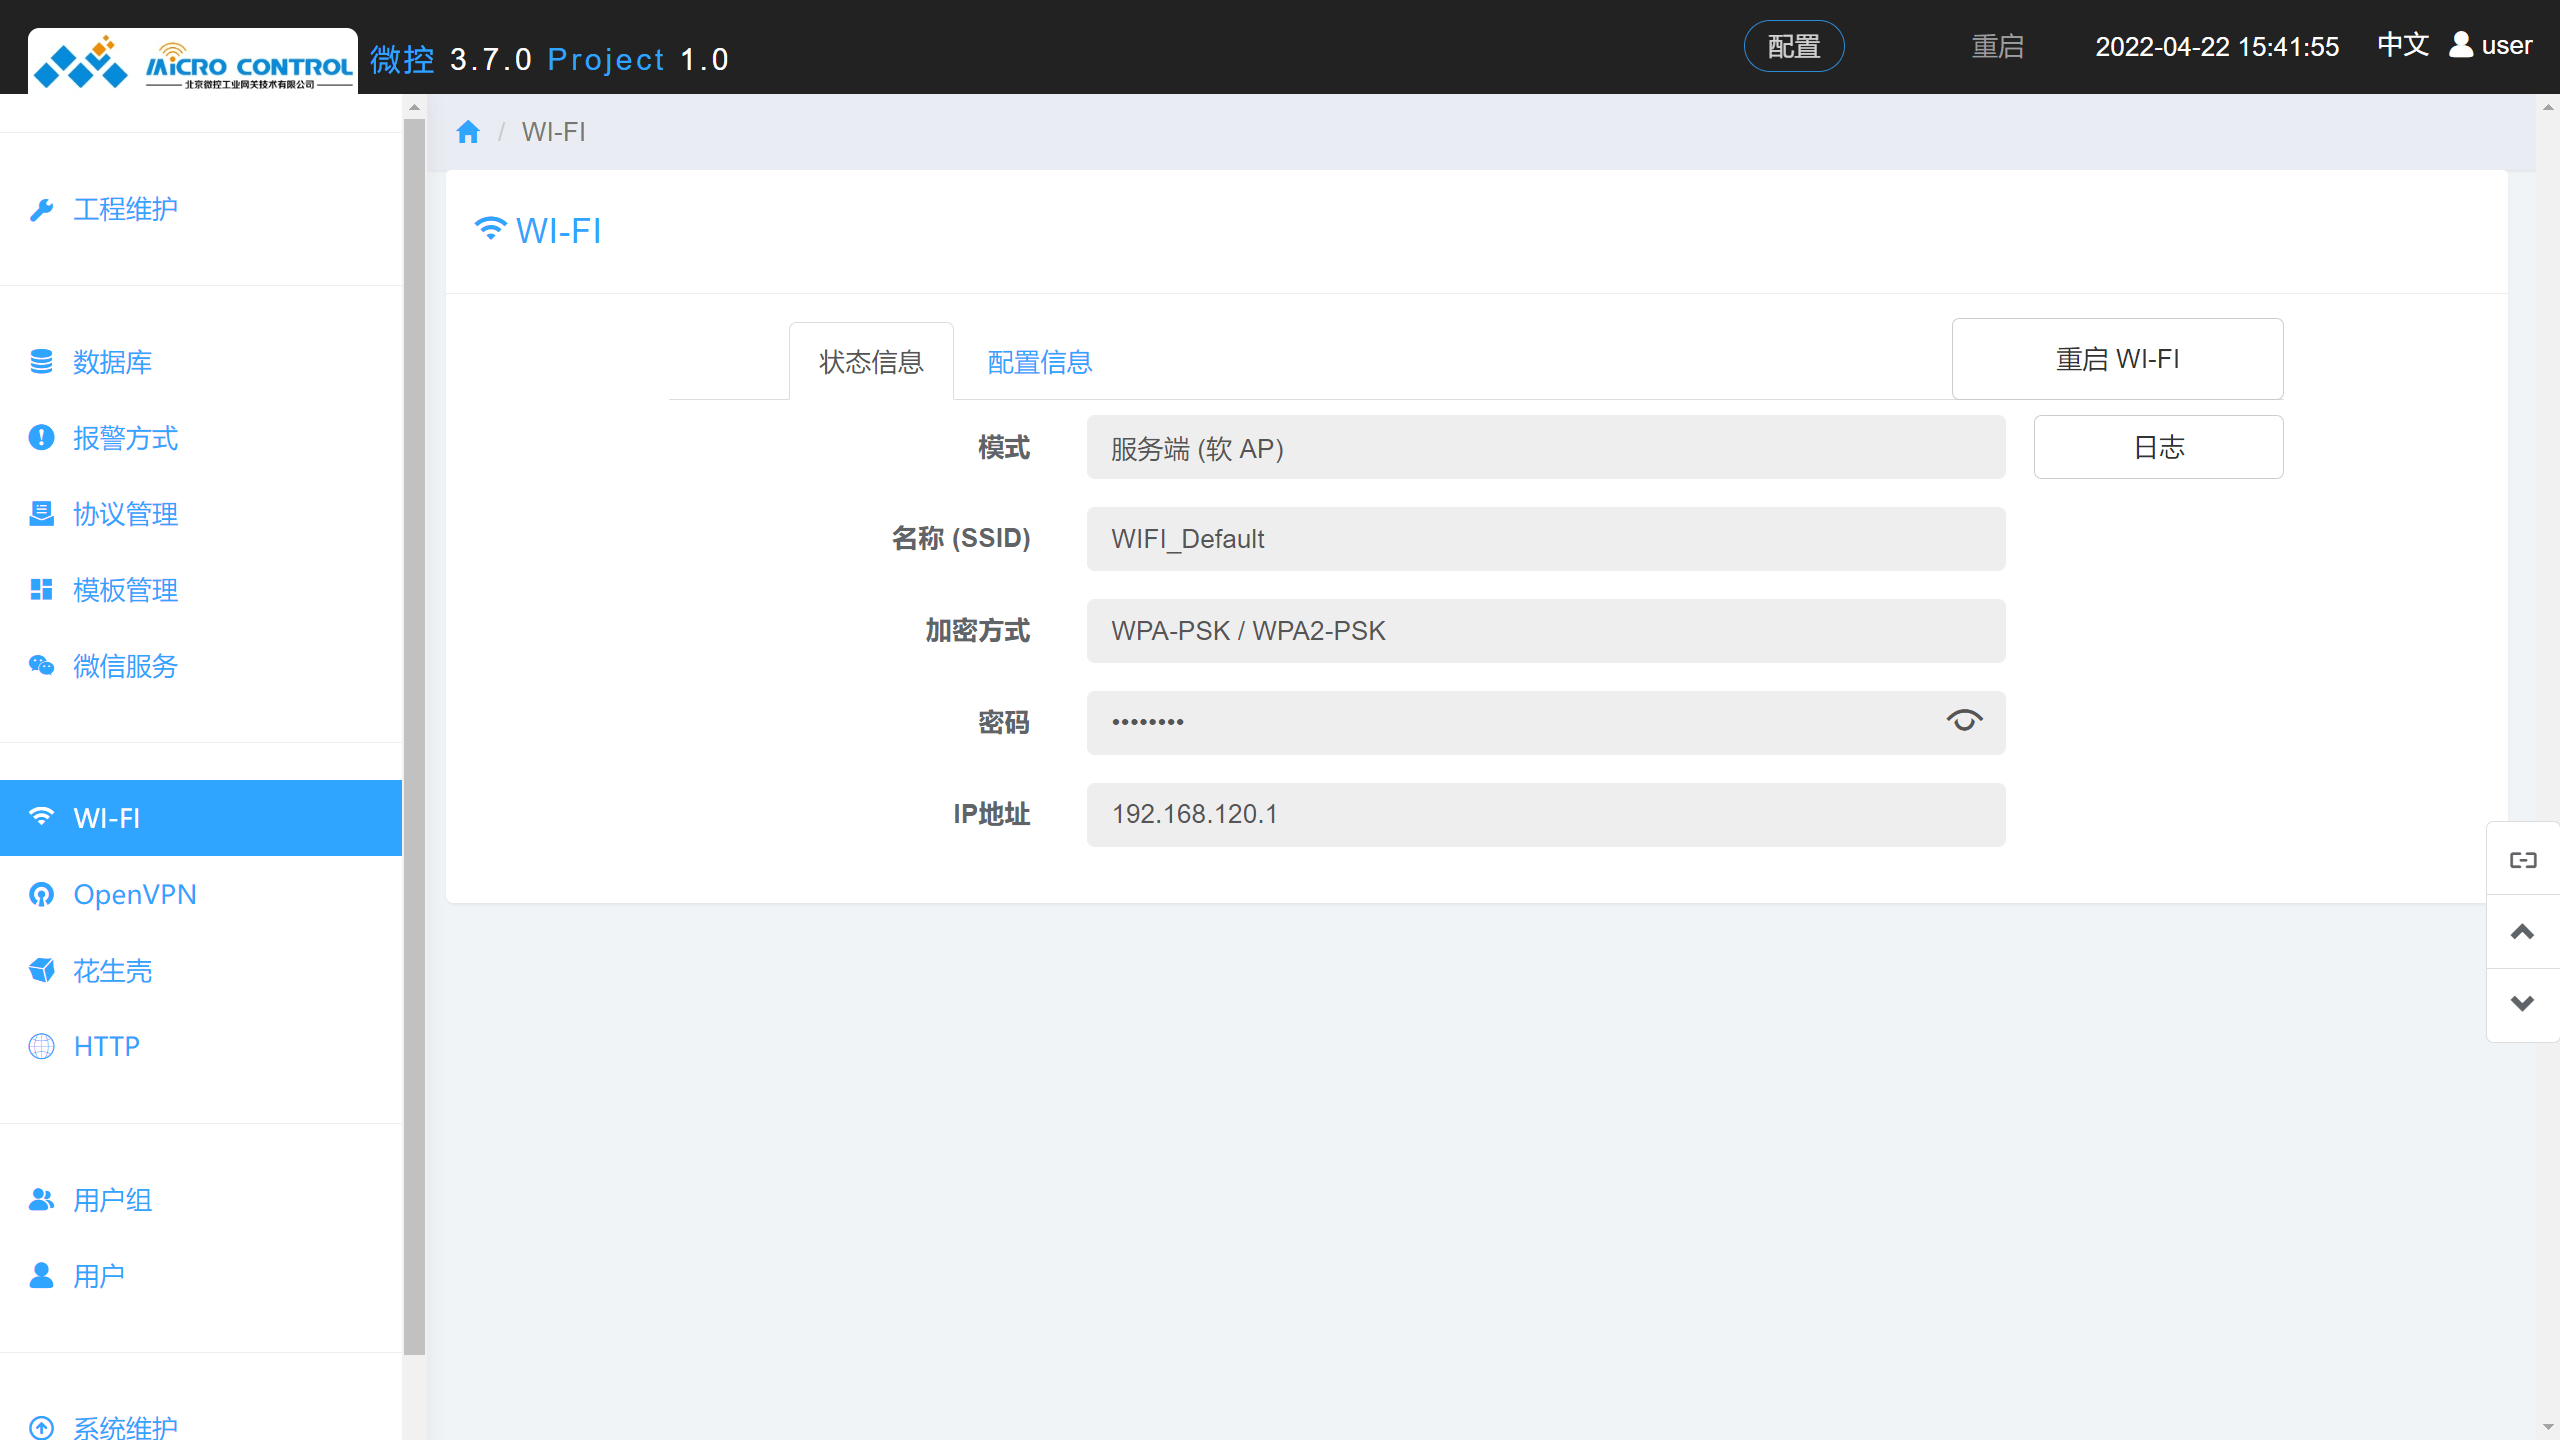Click the 报警方式 exclamation icon
This screenshot has height=1440, width=2560.
(41, 438)
